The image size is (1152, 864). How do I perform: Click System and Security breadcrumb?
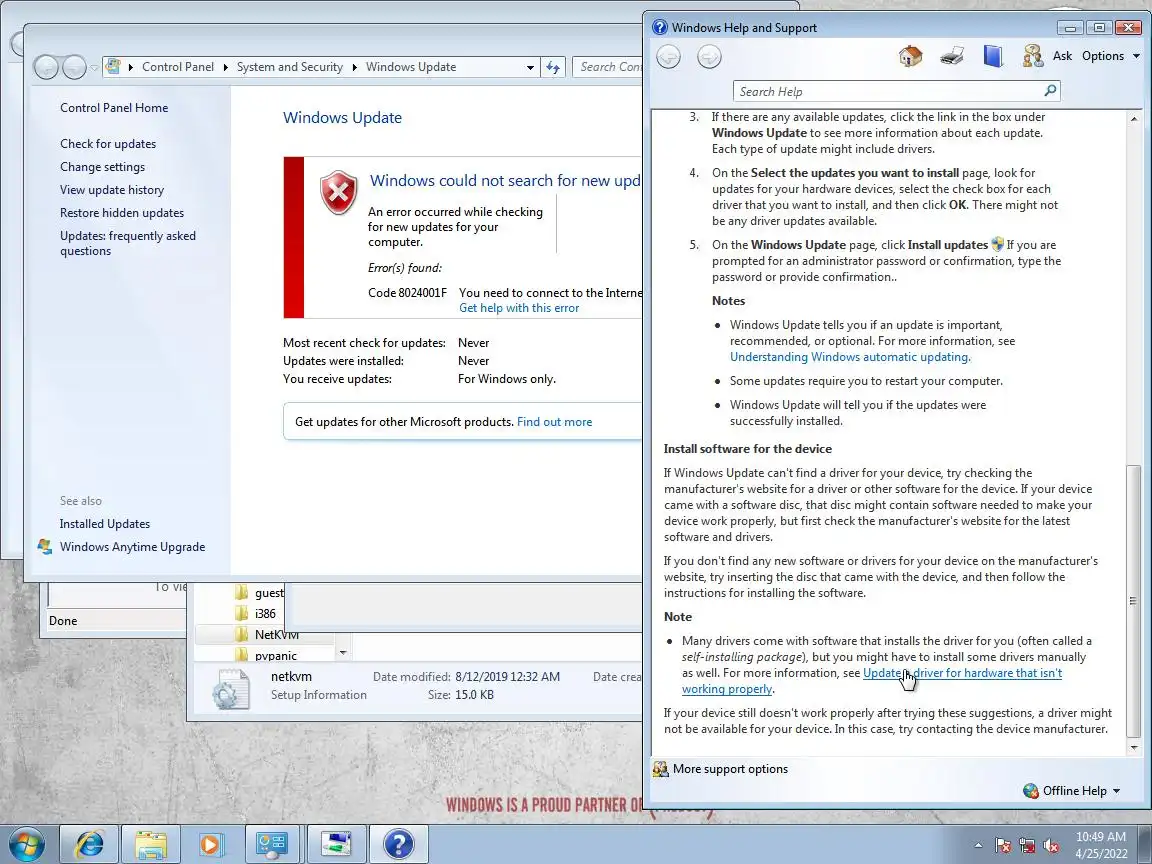(x=289, y=67)
